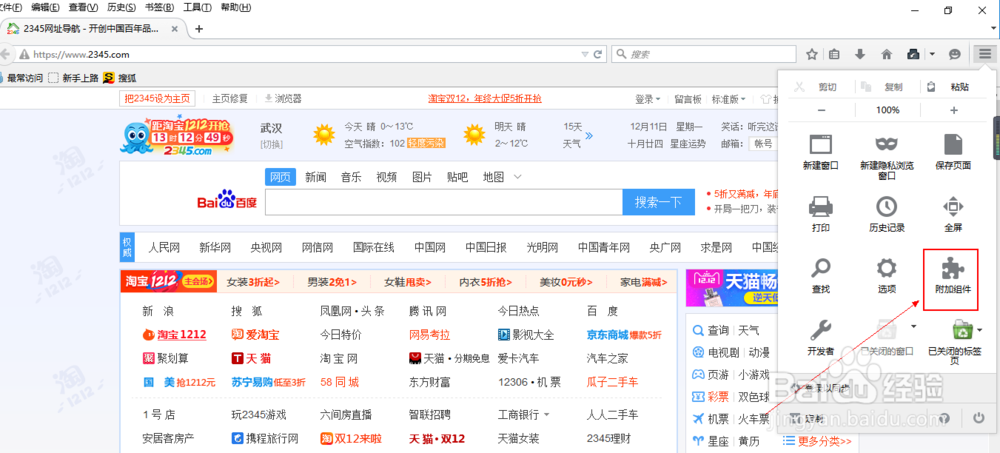1000x453 pixels.
Task: Open Developer (开发者) wrench icon
Action: [820, 330]
